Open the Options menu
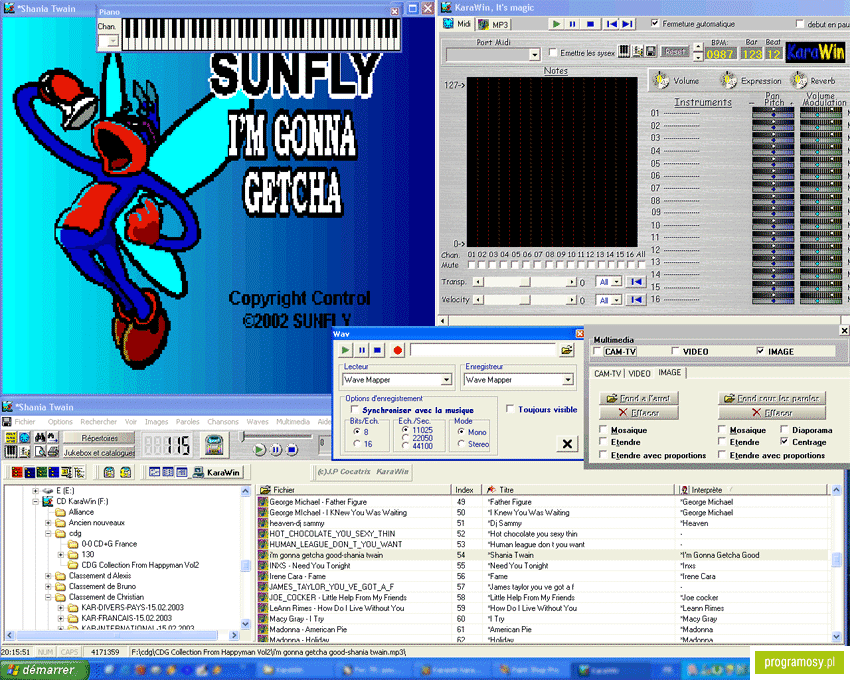This screenshot has height=680, width=850. 60,421
